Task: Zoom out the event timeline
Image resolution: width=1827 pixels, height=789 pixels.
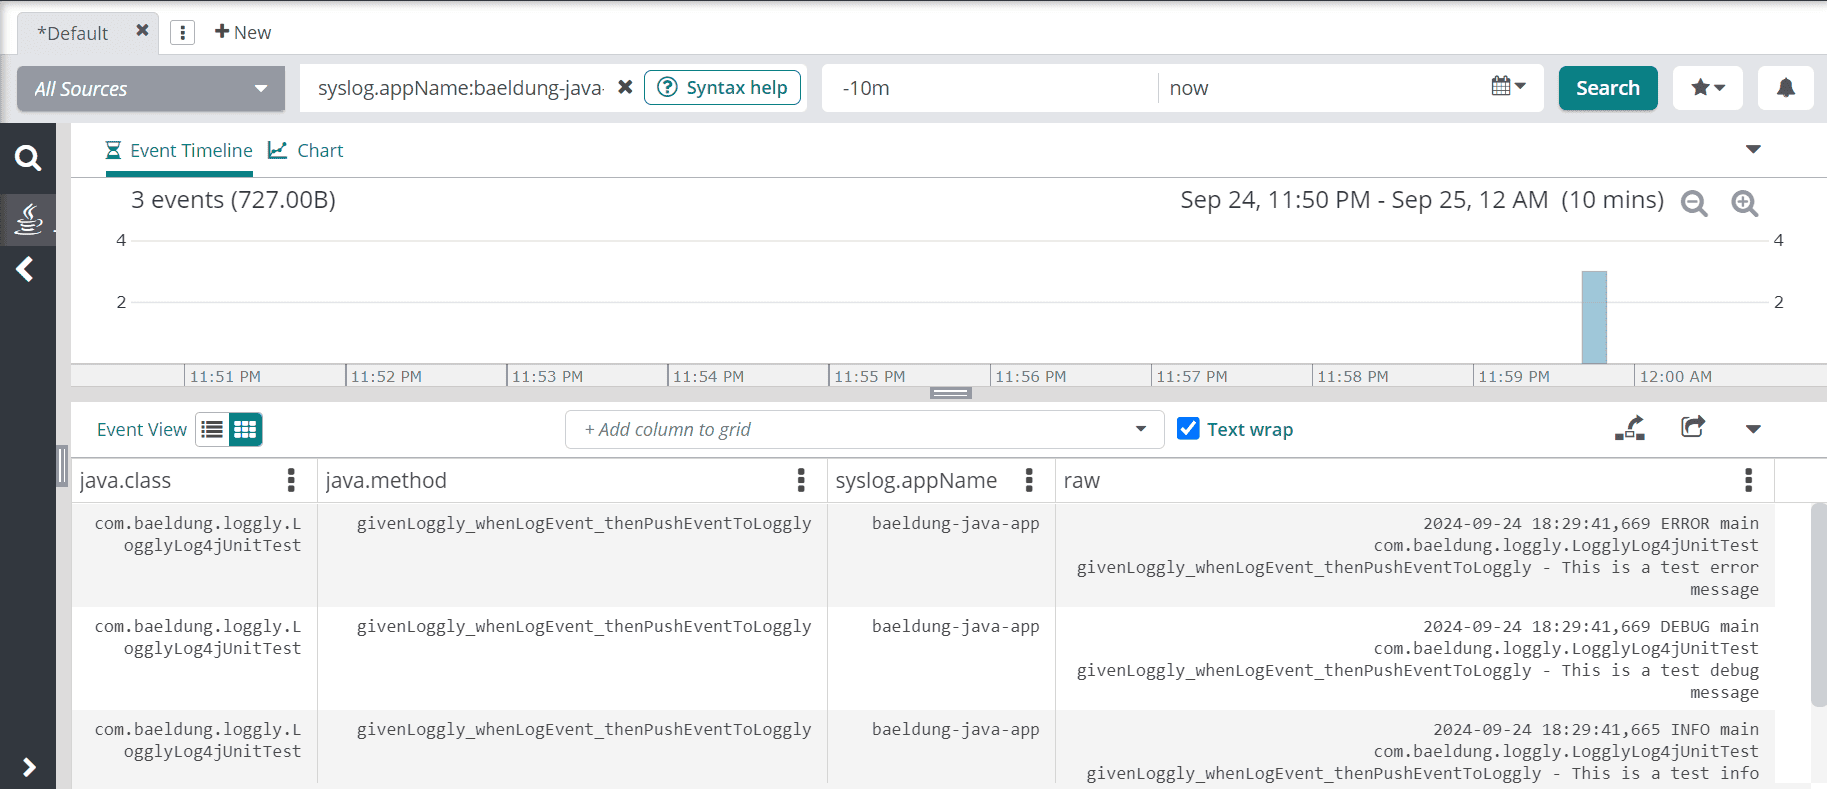Action: (x=1694, y=203)
